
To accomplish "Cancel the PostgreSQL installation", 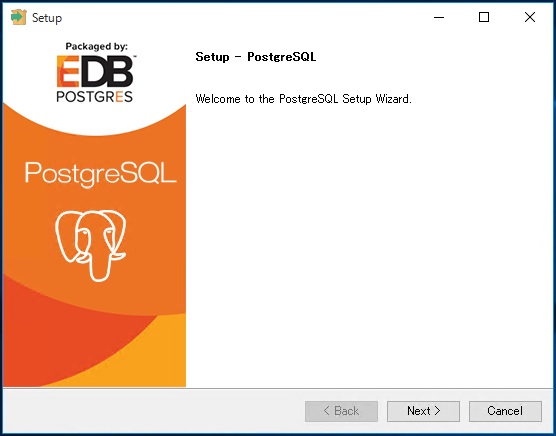I will (505, 411).
